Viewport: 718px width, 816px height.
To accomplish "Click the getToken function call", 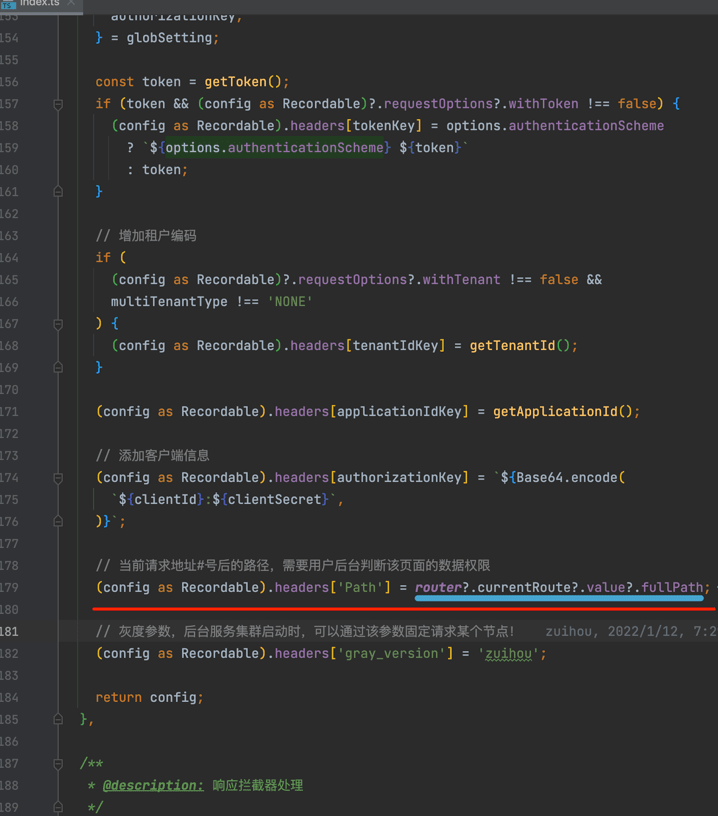I will click(x=242, y=82).
